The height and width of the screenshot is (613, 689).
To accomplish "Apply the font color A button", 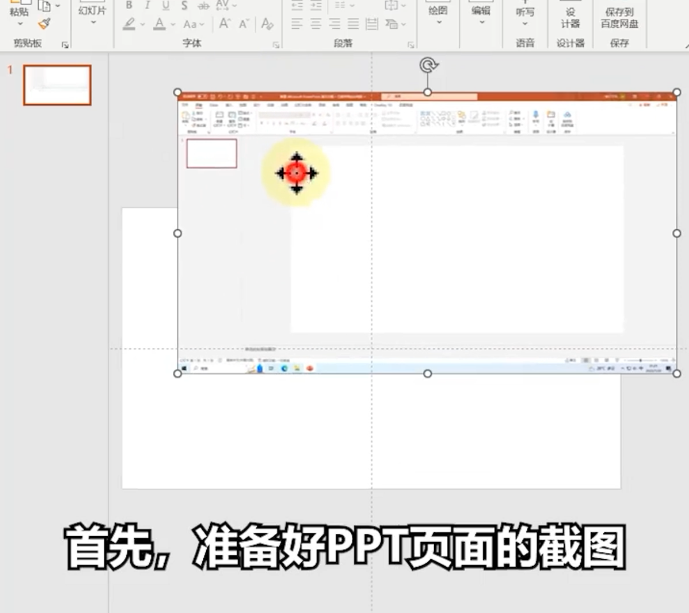I will pyautogui.click(x=160, y=24).
